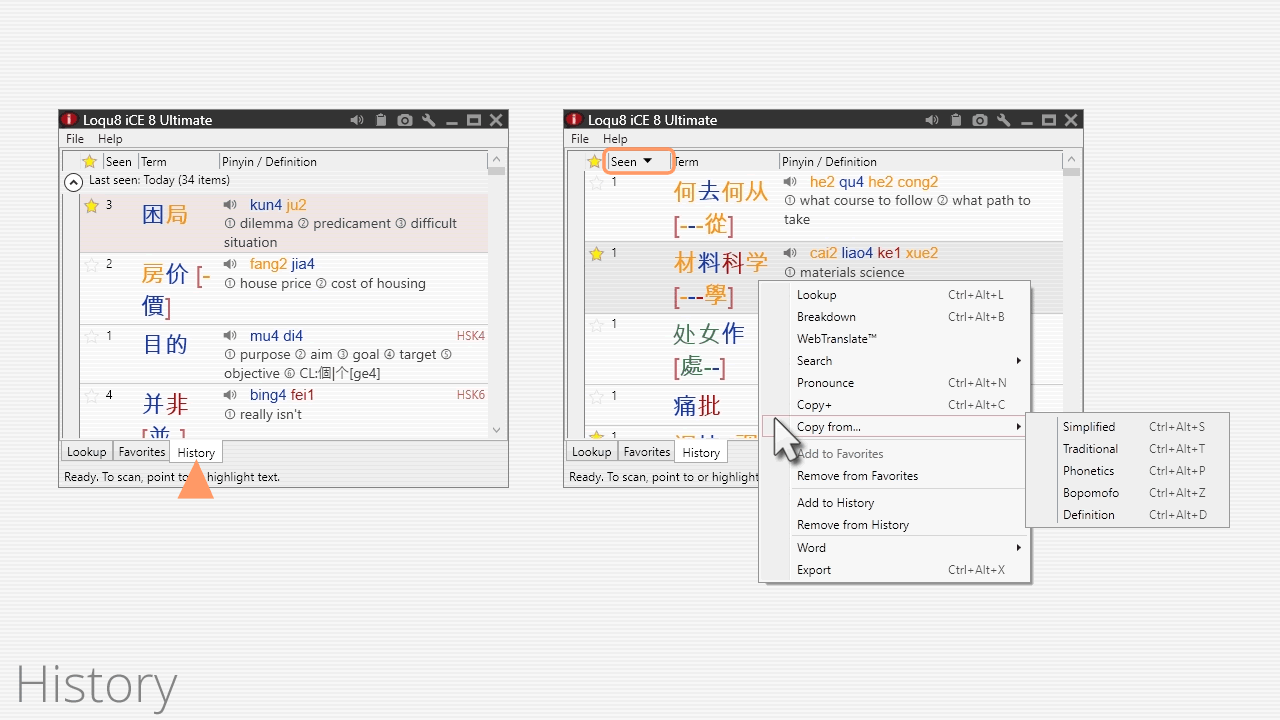The image size is (1280, 720).
Task: Play audio for he2 qu4 he2 cong2
Action: click(x=791, y=182)
